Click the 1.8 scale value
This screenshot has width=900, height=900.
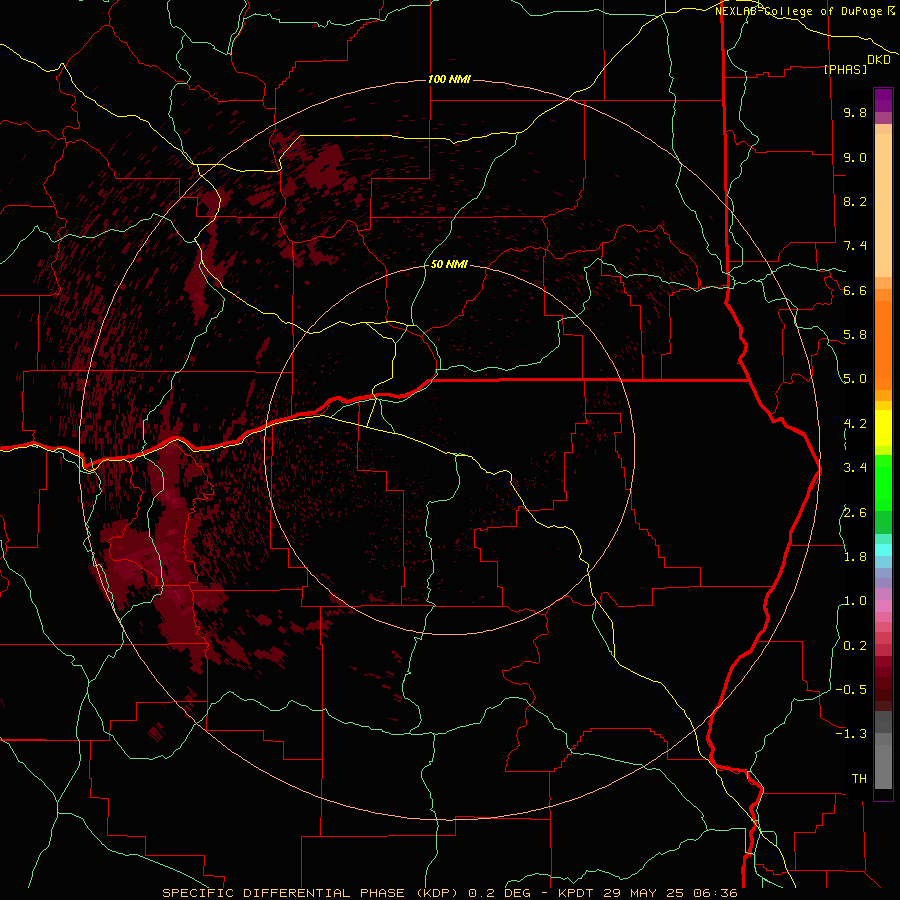pyautogui.click(x=855, y=557)
